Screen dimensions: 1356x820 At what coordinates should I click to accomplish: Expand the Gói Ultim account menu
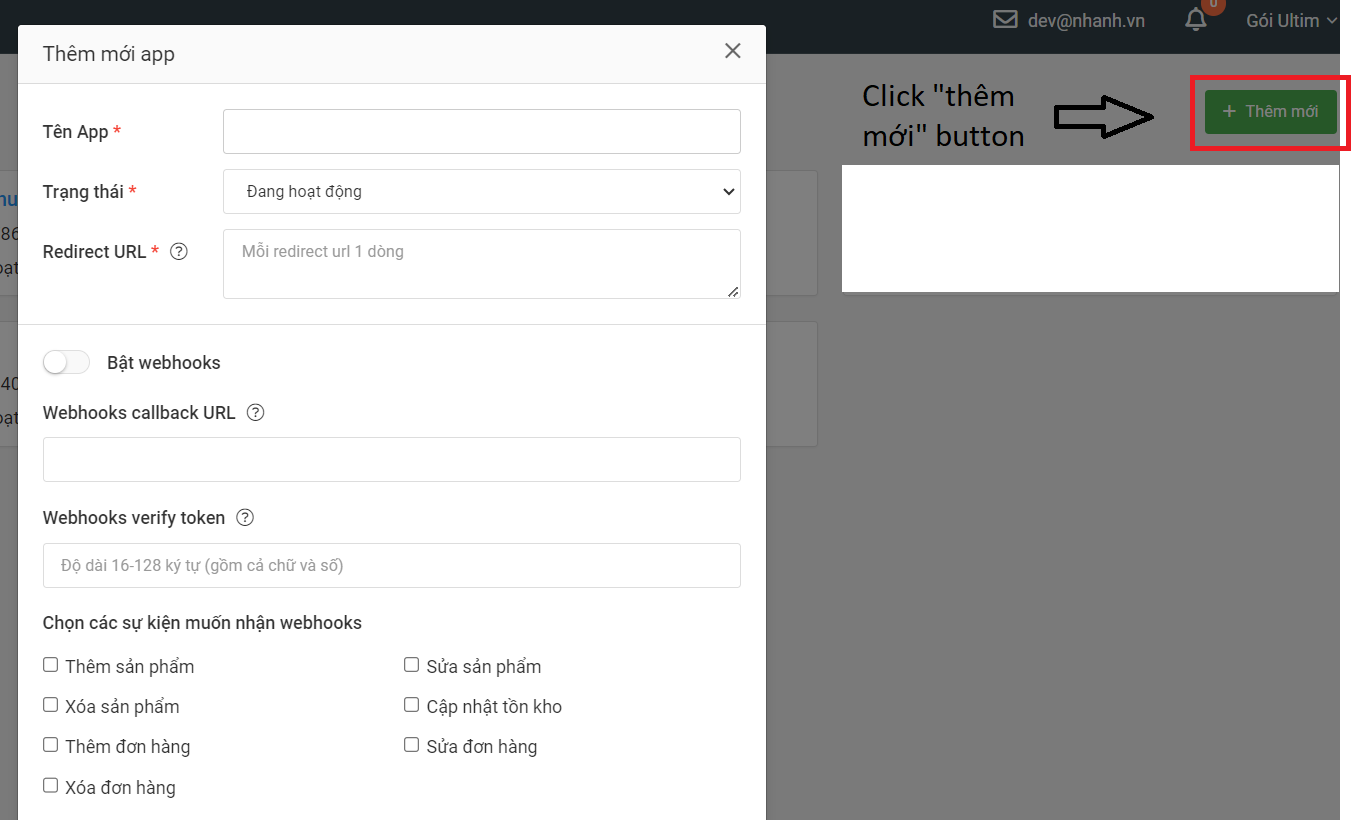[x=1291, y=21]
